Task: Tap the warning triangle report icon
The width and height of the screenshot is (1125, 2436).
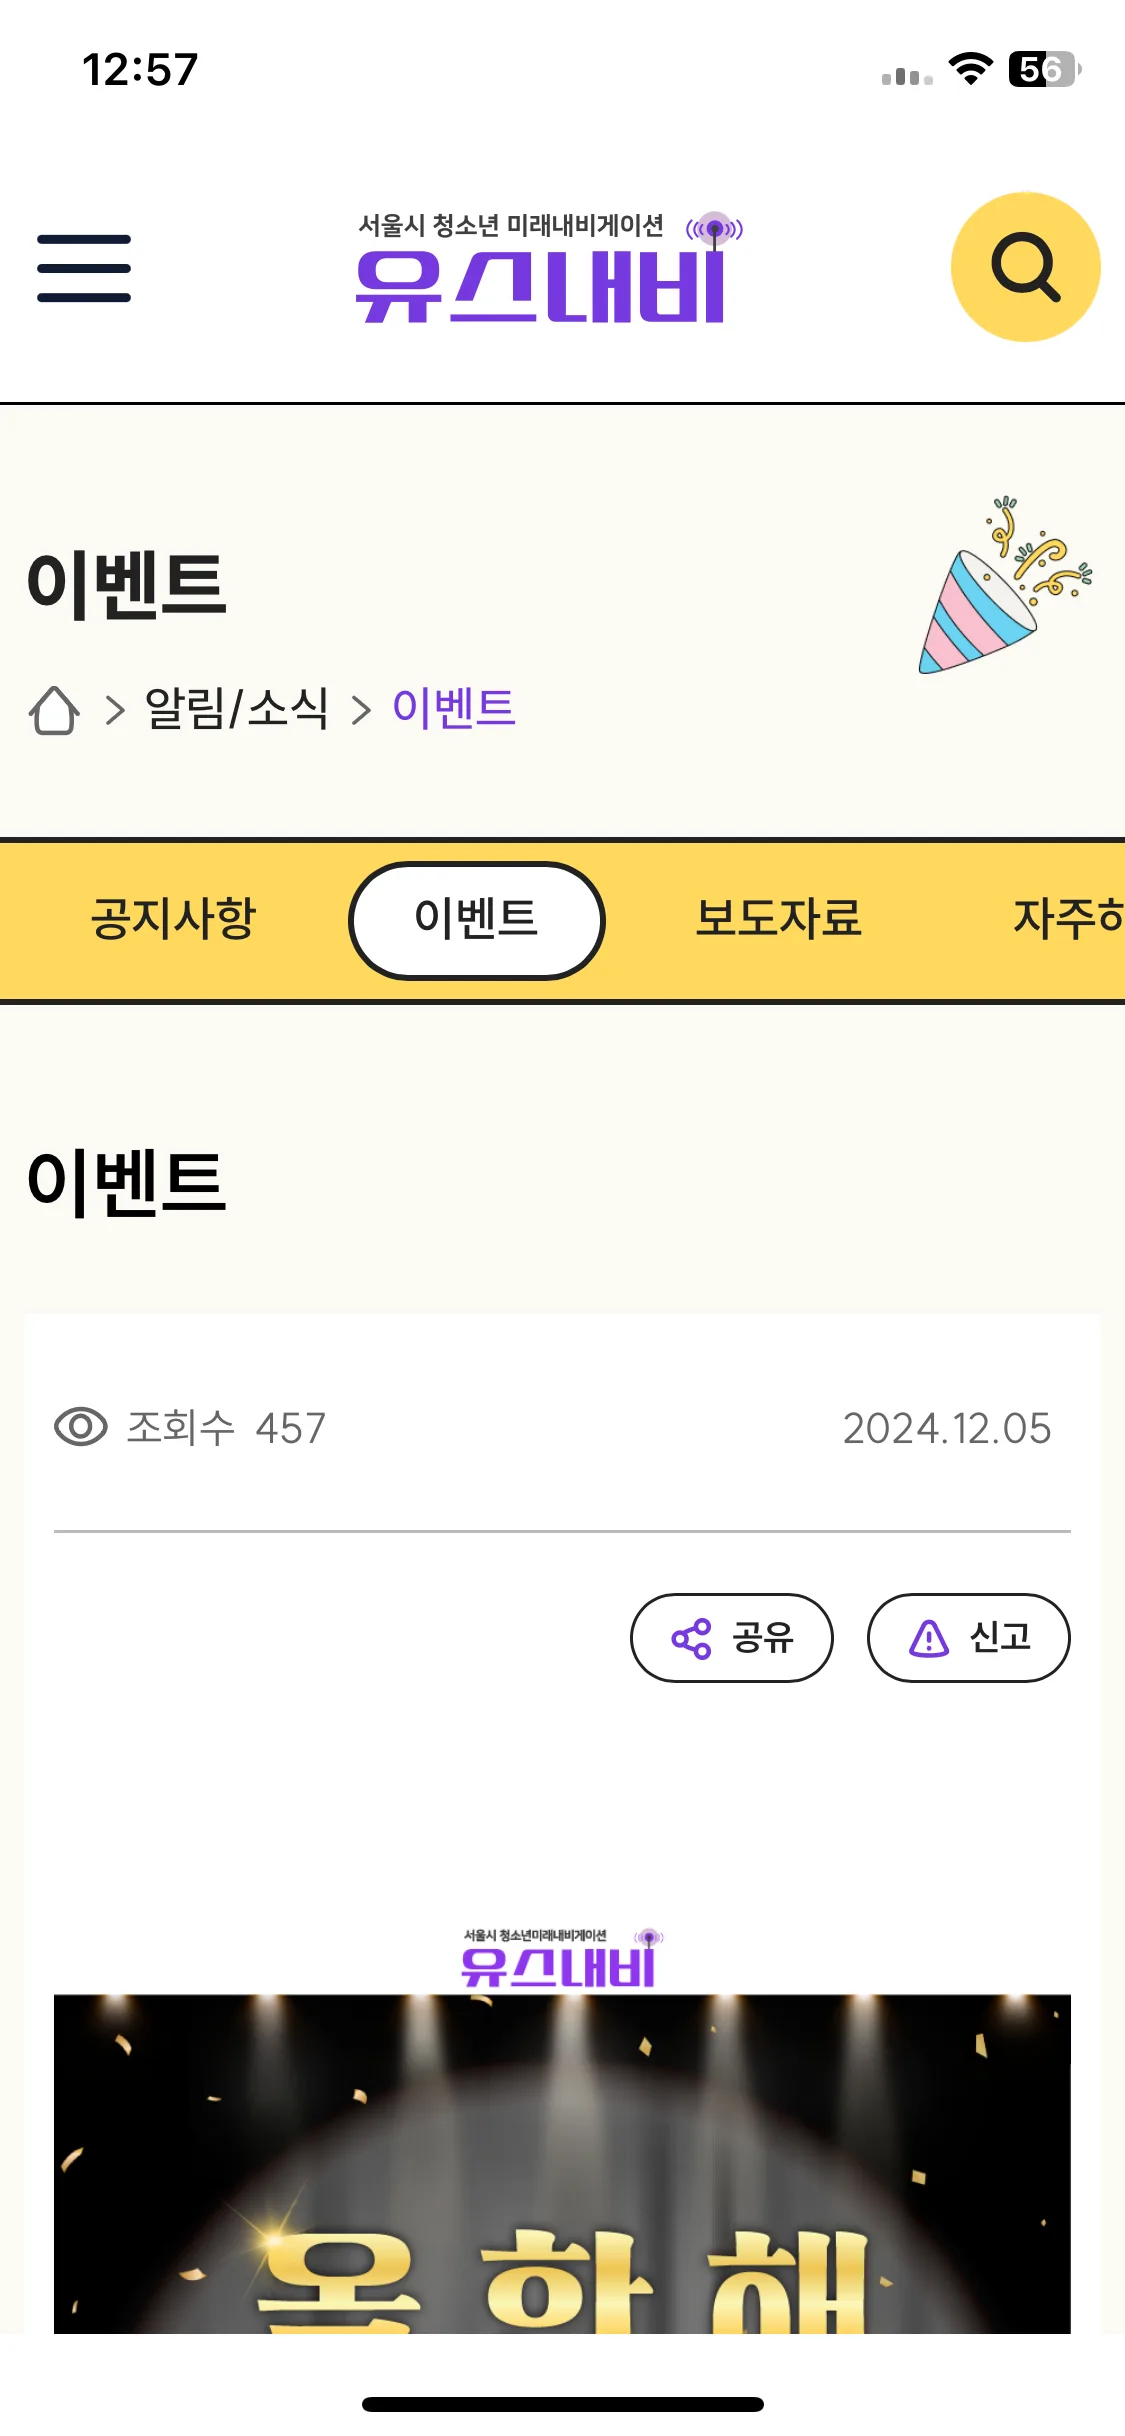Action: coord(929,1638)
